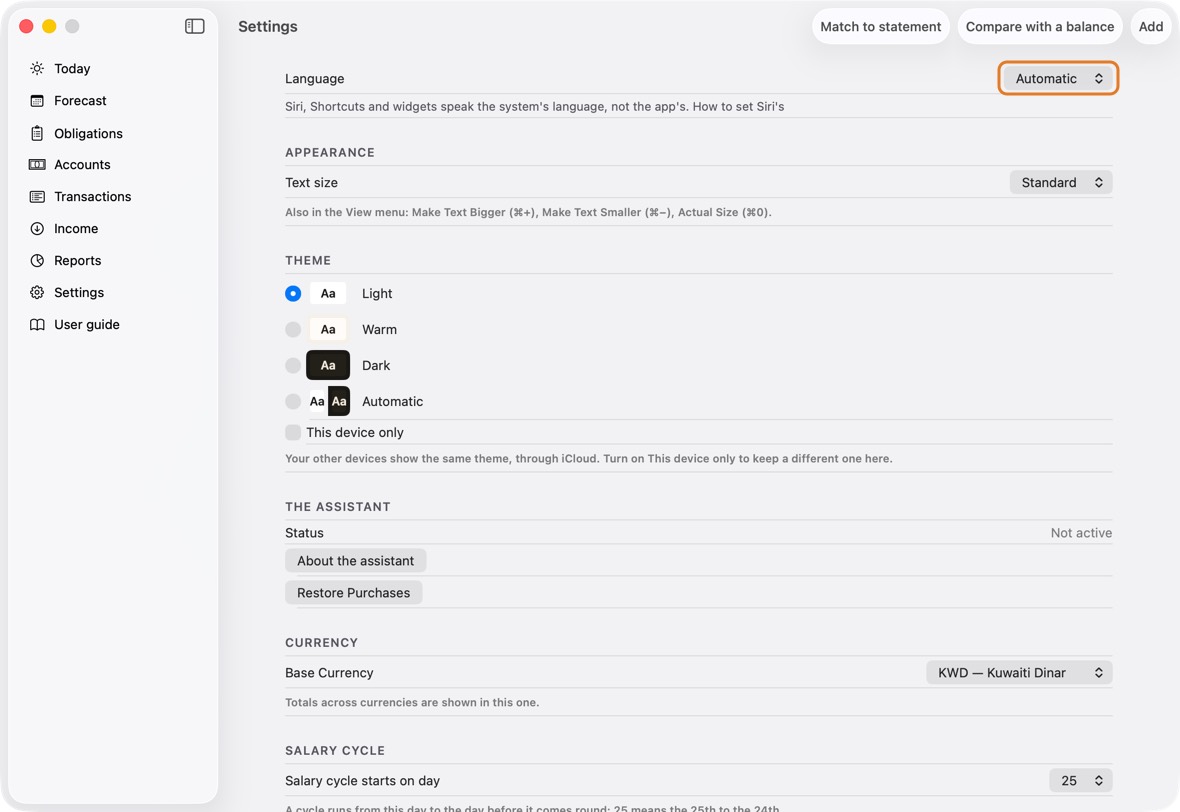Open the Text size Standard dropdown
Viewport: 1180px width, 812px height.
1061,182
